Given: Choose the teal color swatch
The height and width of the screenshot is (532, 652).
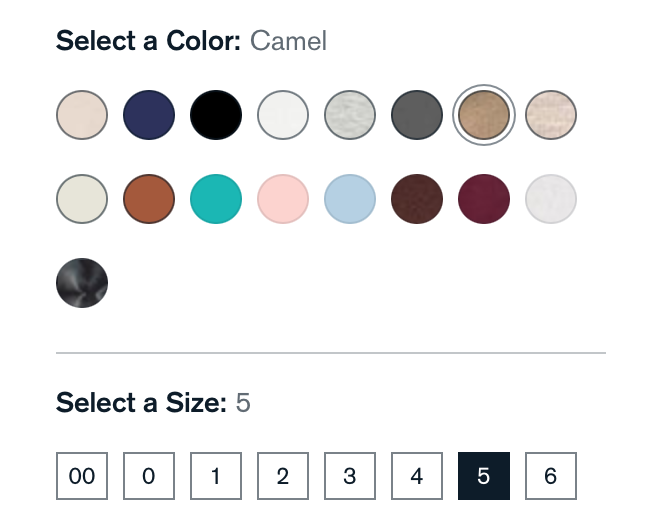Looking at the screenshot, I should click(216, 199).
